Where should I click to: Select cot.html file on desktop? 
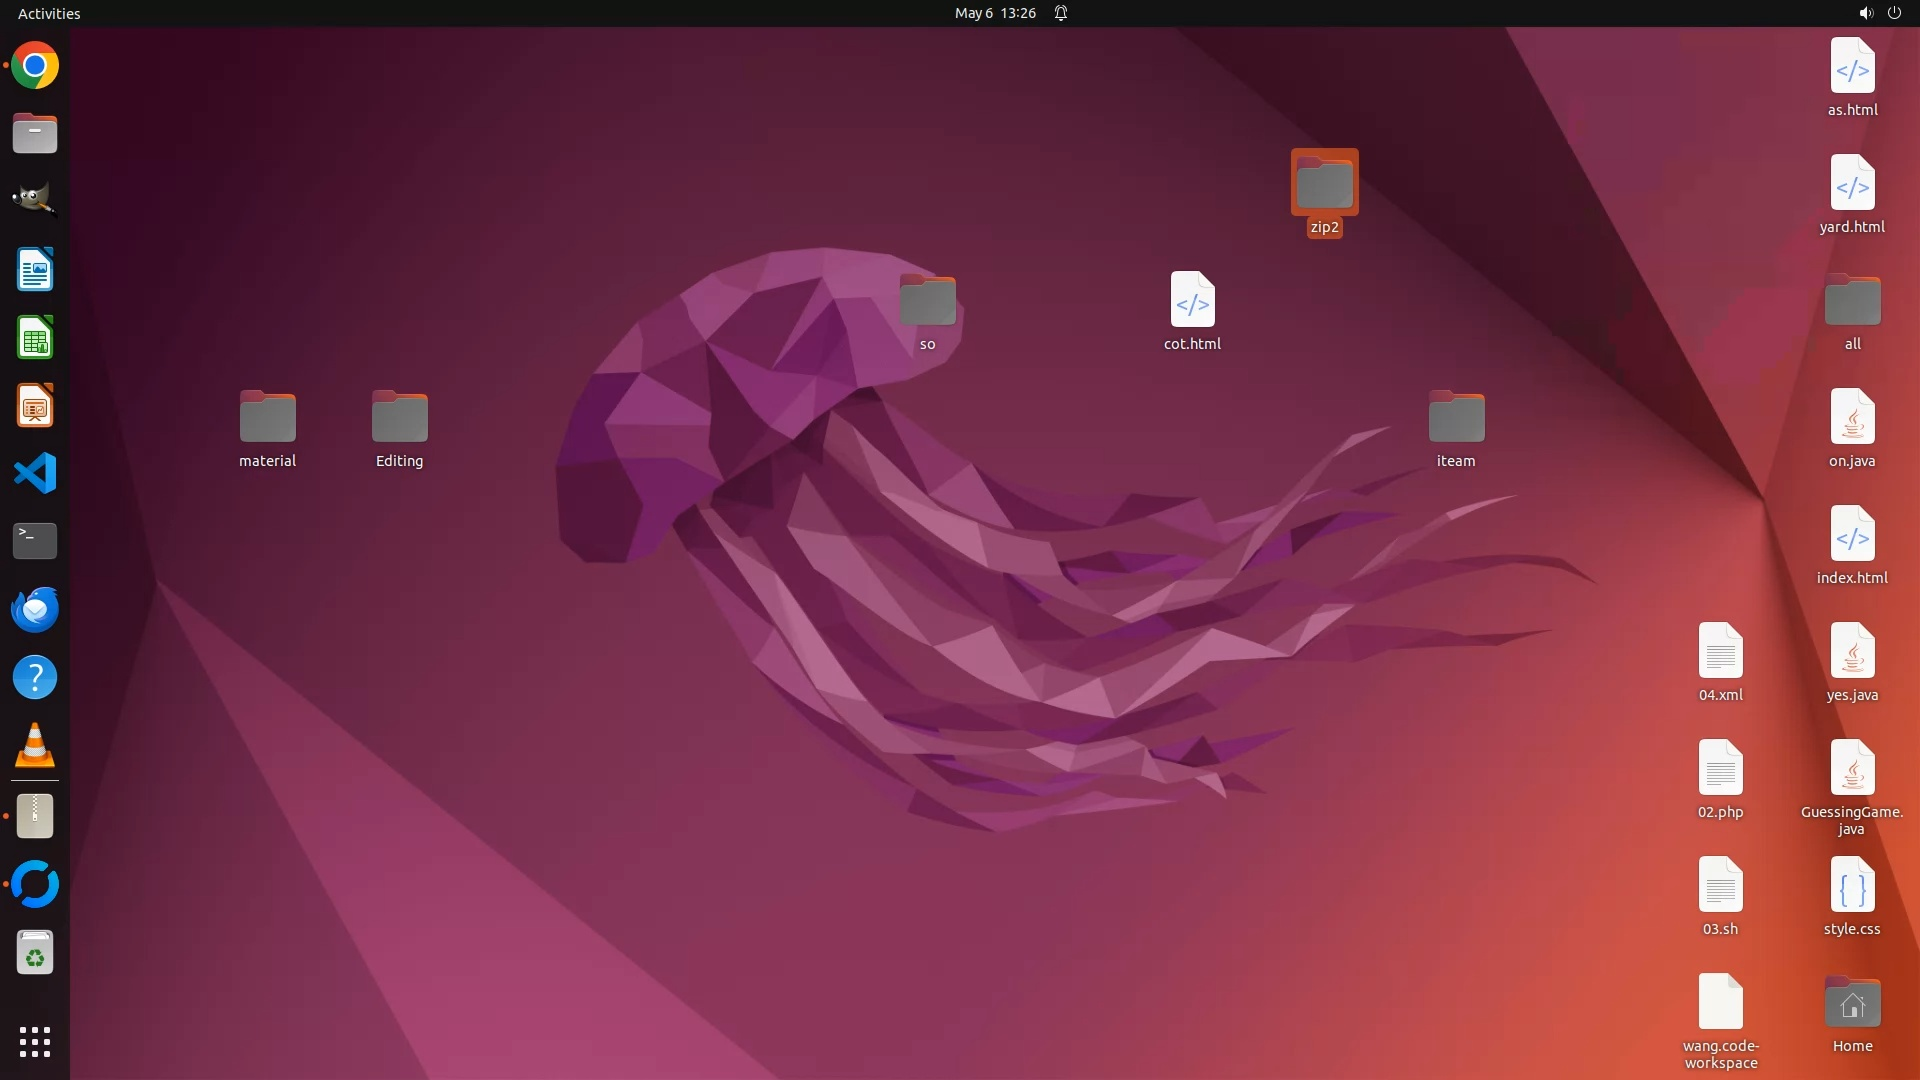pyautogui.click(x=1192, y=300)
